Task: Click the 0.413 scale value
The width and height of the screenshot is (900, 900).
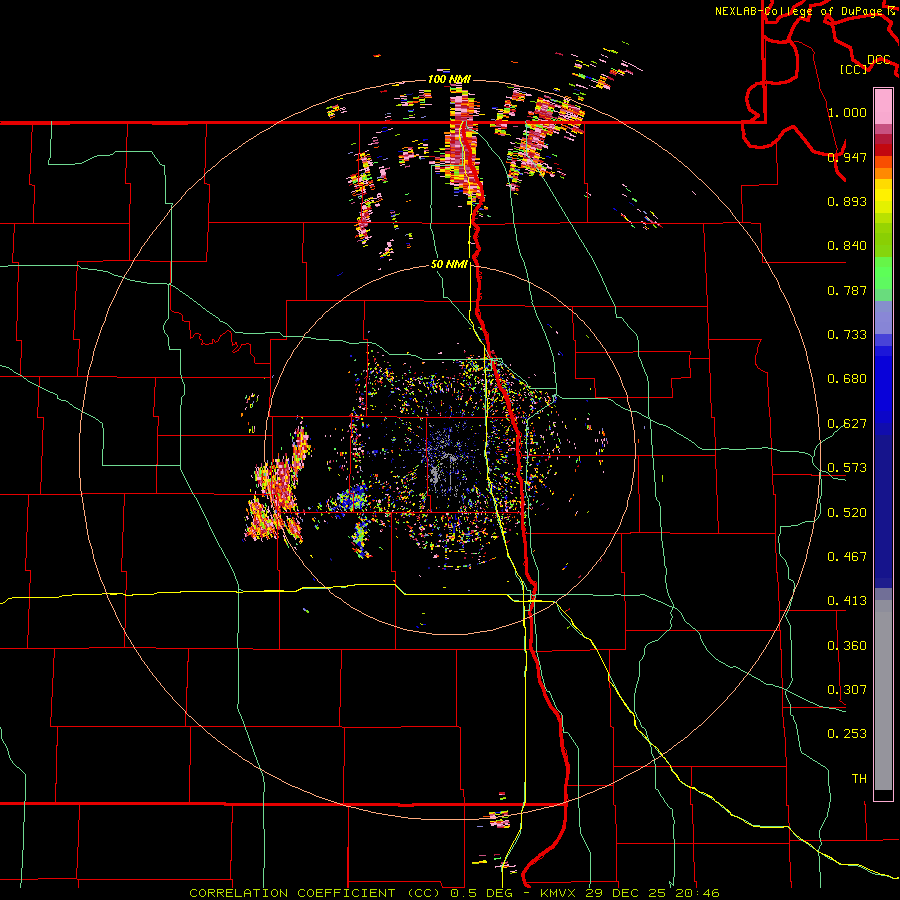Action: [x=847, y=601]
